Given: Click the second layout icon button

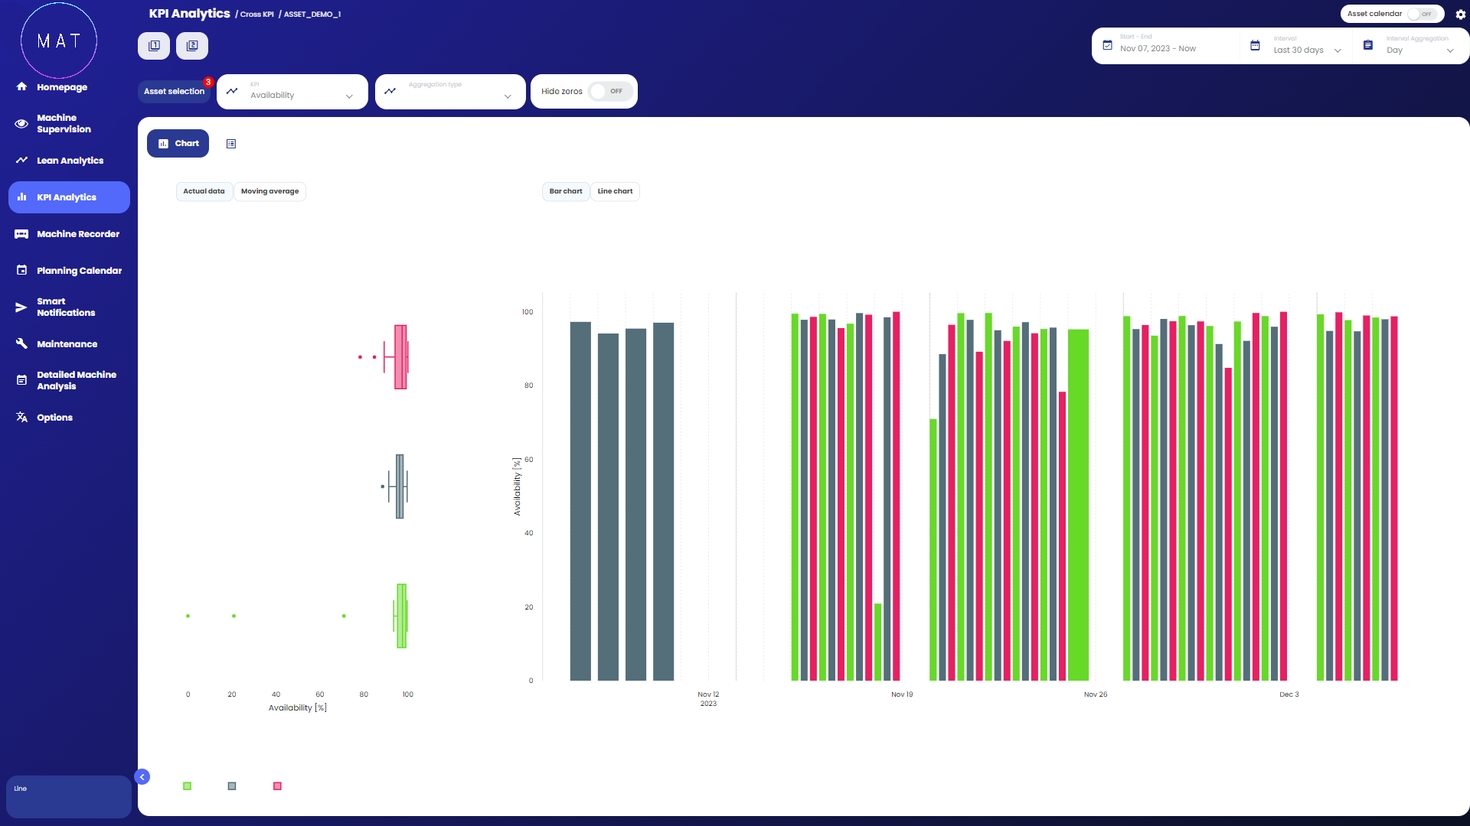Looking at the screenshot, I should (x=192, y=46).
